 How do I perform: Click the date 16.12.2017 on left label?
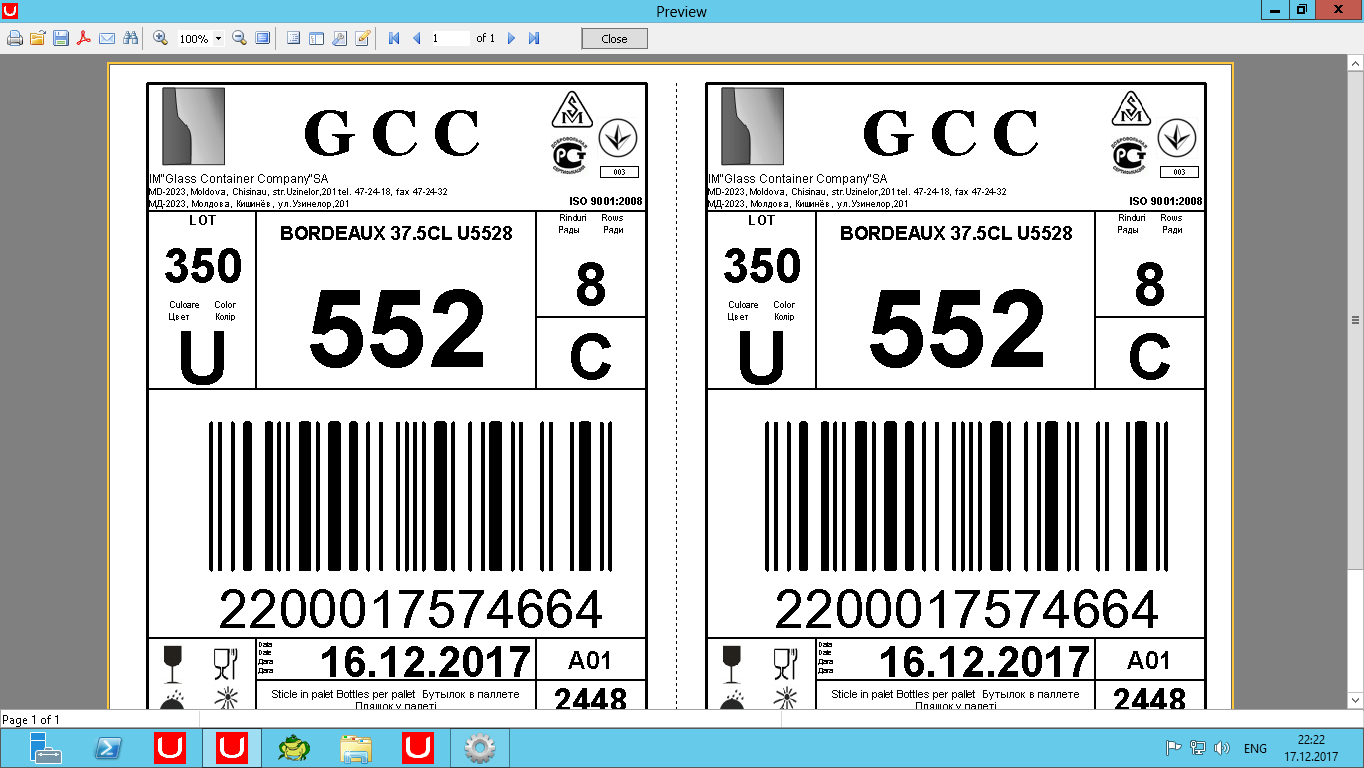click(x=425, y=662)
